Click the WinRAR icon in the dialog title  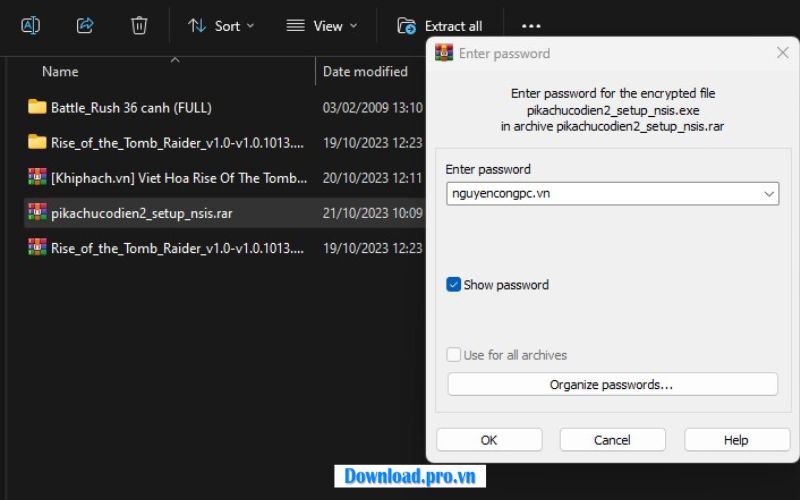point(444,53)
